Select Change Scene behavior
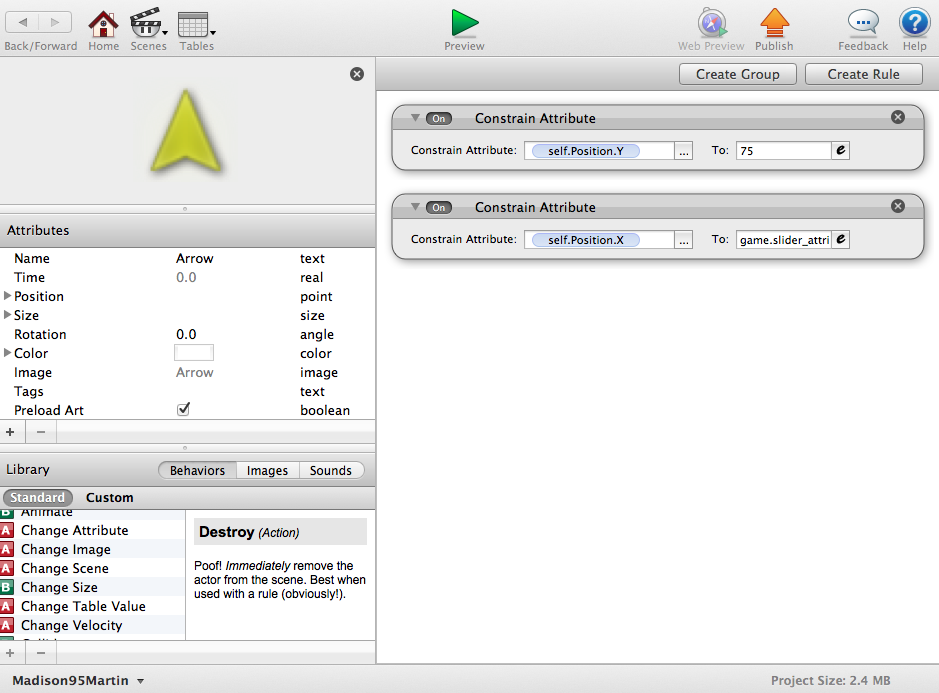The height and width of the screenshot is (693, 939). point(92,568)
